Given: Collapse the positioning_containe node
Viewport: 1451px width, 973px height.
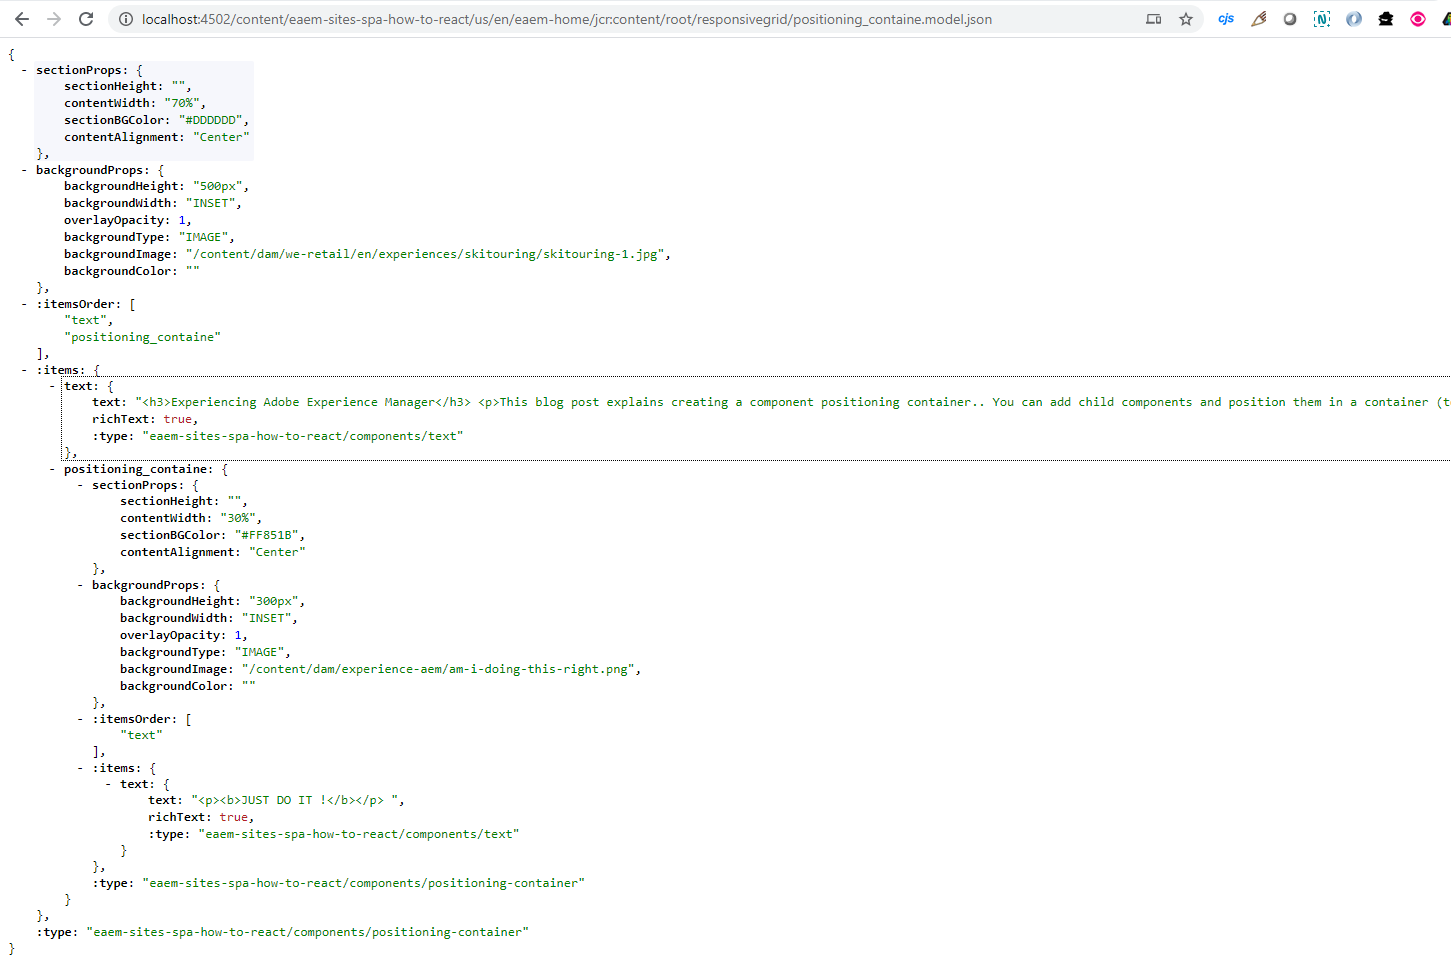Looking at the screenshot, I should [52, 468].
